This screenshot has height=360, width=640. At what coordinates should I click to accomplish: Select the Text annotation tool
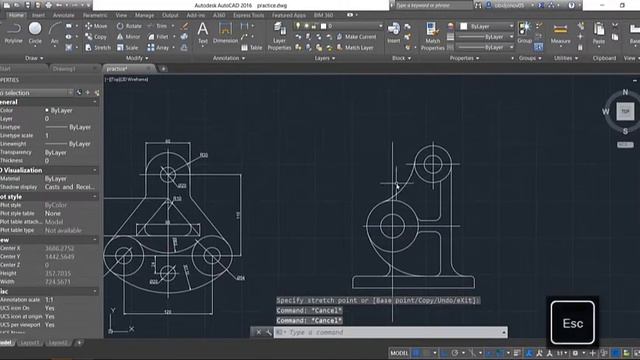[202, 33]
